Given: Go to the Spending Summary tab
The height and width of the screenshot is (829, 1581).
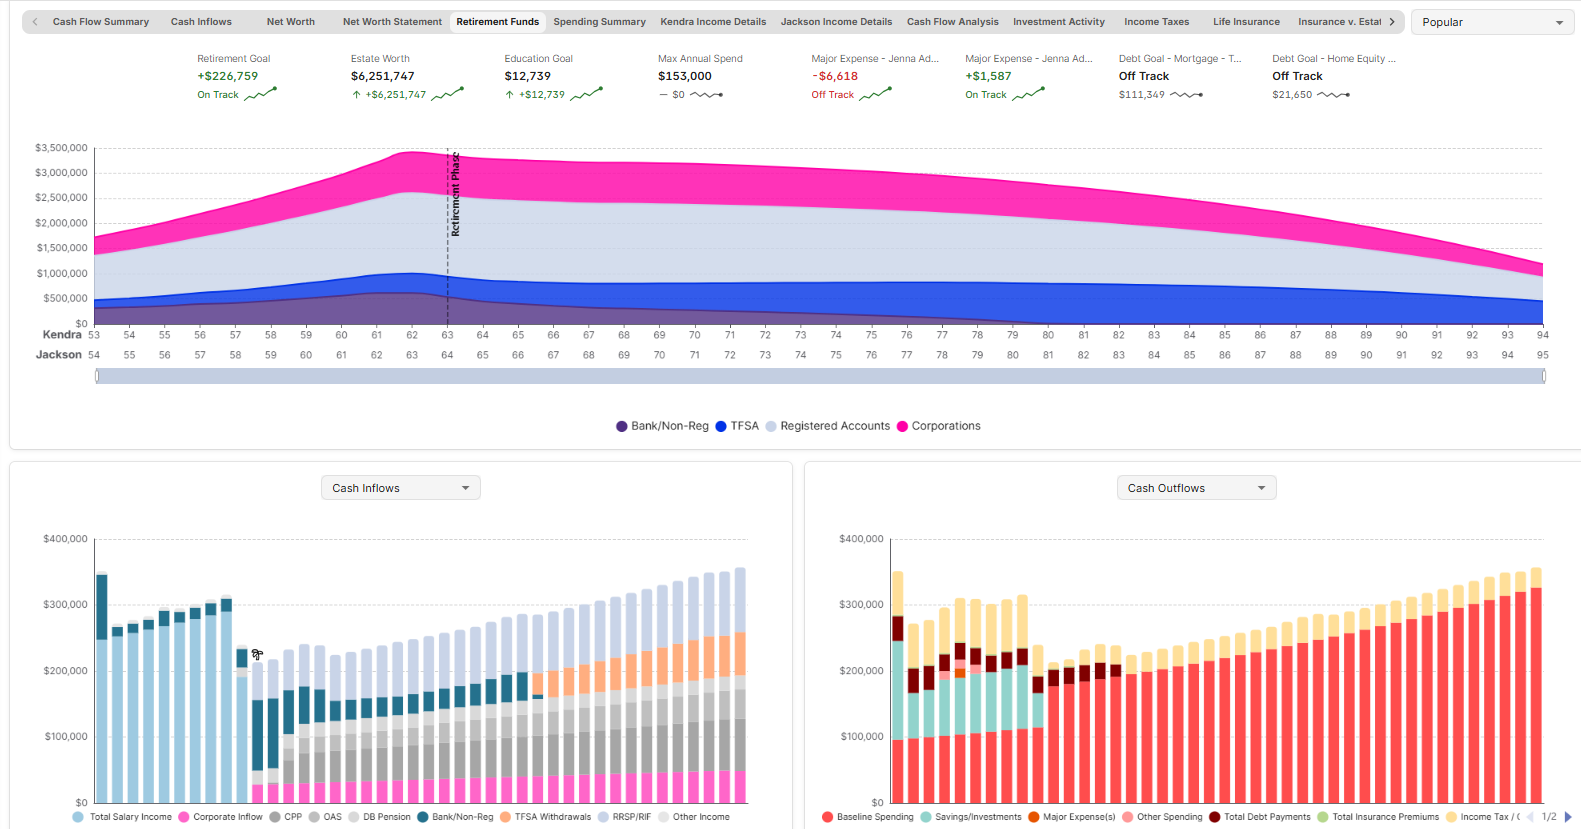Looking at the screenshot, I should coord(600,22).
